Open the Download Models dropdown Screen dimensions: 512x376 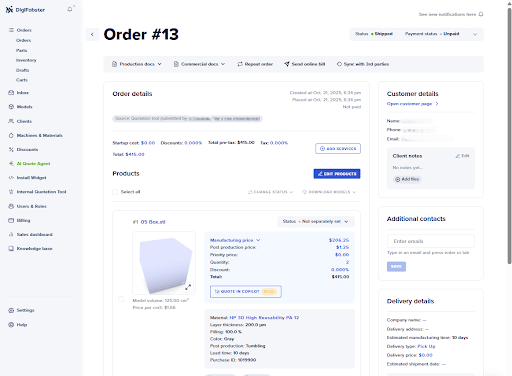click(329, 192)
